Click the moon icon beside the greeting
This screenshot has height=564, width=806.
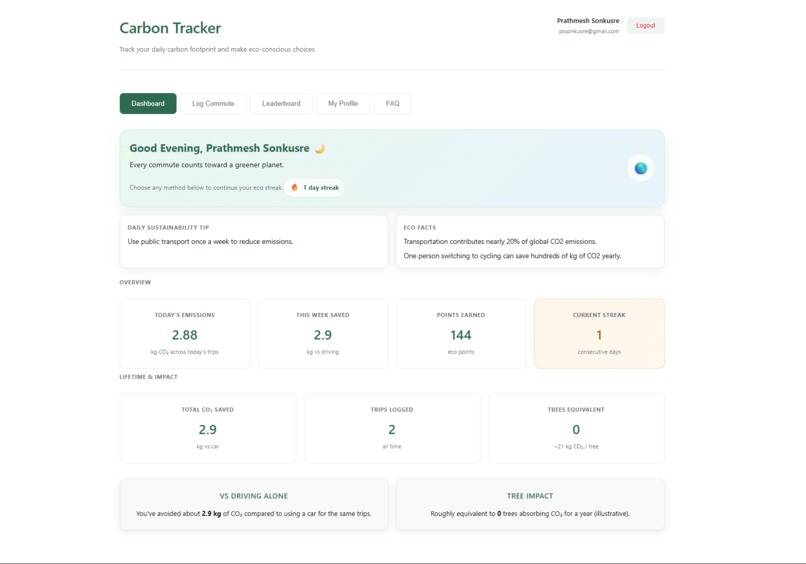click(x=320, y=149)
